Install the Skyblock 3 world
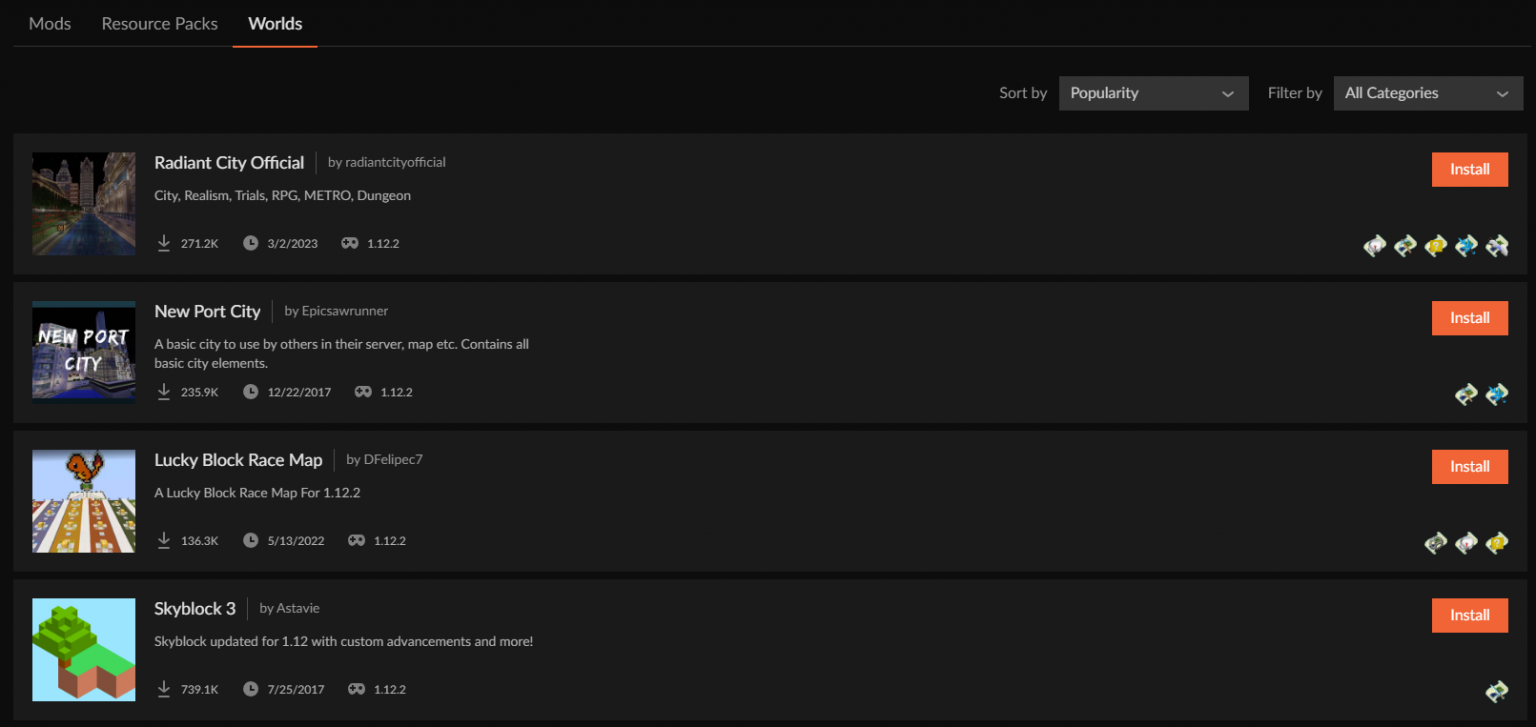Screen dimensions: 1536x727 1469,615
